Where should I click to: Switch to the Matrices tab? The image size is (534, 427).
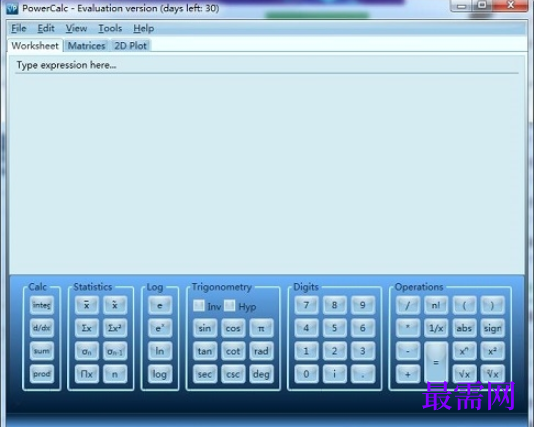click(x=87, y=46)
